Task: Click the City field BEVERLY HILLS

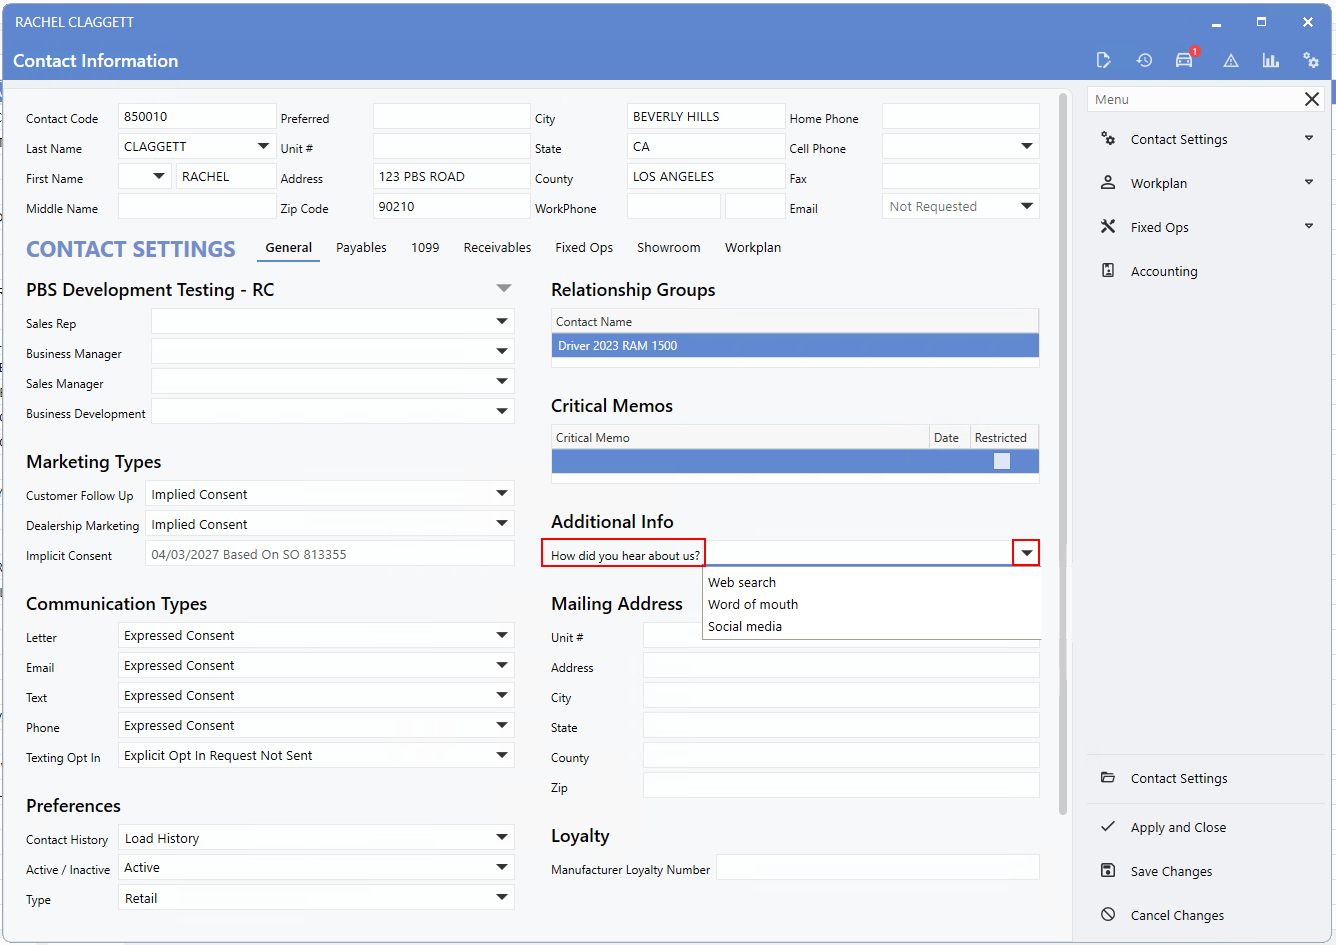Action: 706,116
